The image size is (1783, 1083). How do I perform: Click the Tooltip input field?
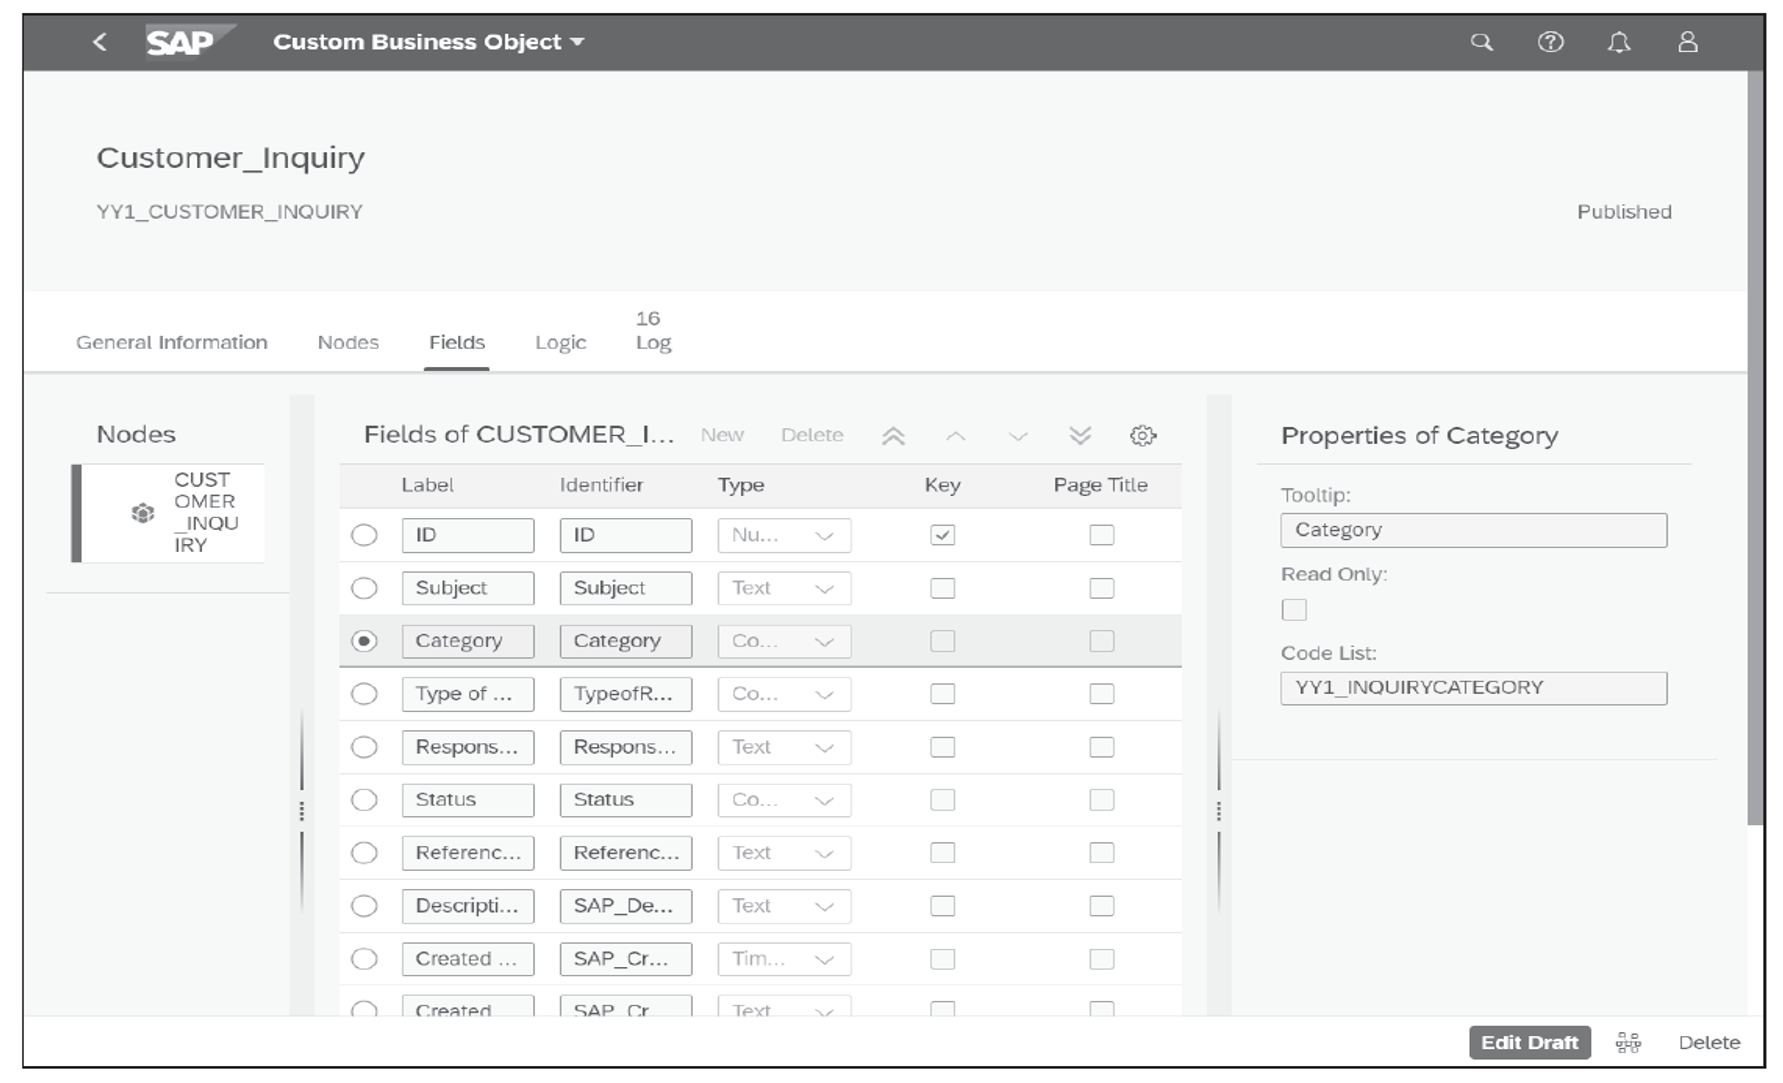point(1472,530)
